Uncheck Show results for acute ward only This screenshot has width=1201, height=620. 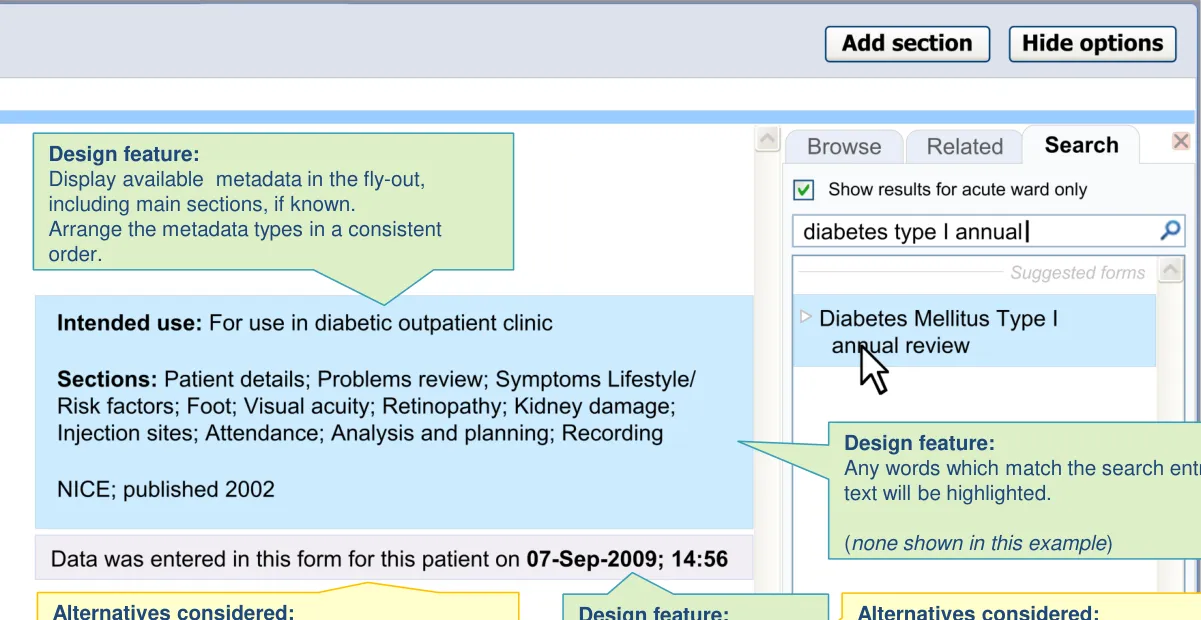pyautogui.click(x=803, y=190)
